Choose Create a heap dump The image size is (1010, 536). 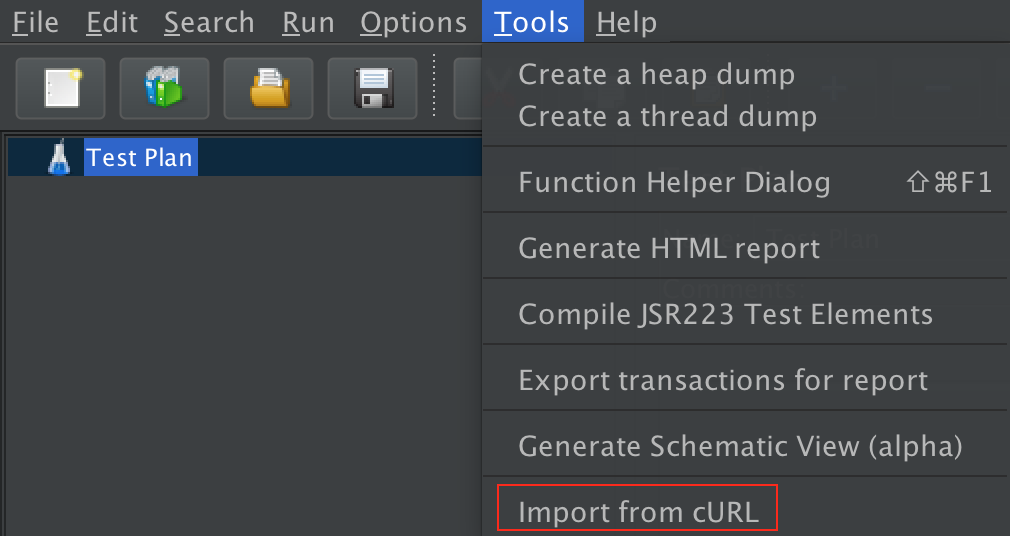[x=656, y=74]
